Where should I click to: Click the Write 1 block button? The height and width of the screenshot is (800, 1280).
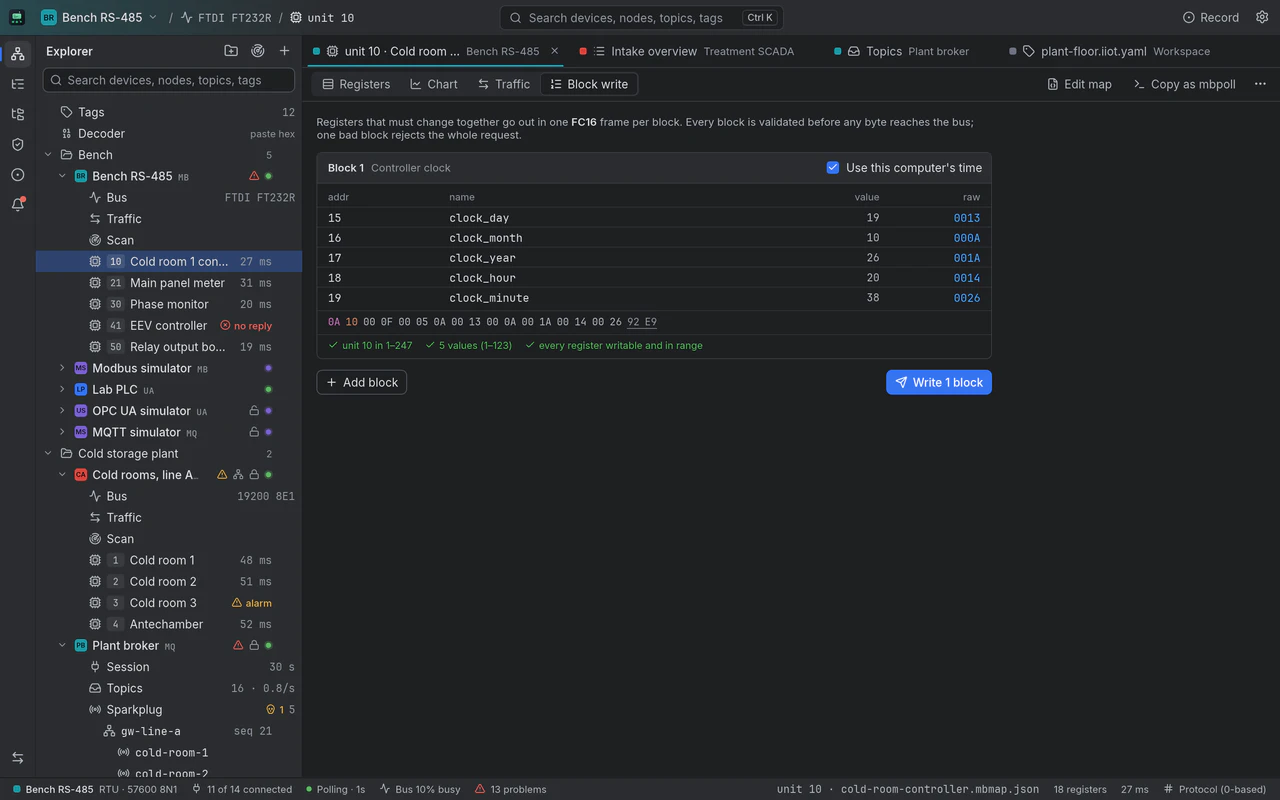pyautogui.click(x=939, y=382)
